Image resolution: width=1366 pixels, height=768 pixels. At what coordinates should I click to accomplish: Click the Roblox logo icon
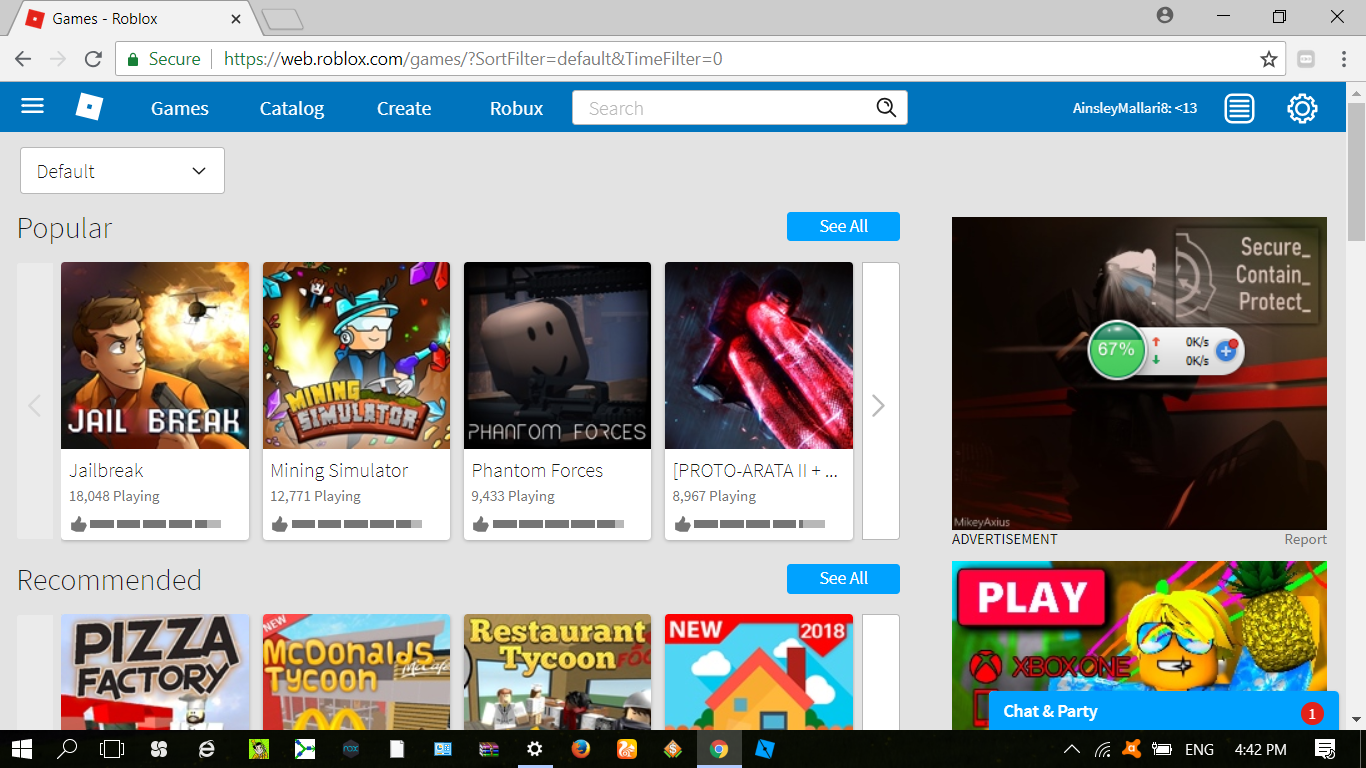(90, 107)
